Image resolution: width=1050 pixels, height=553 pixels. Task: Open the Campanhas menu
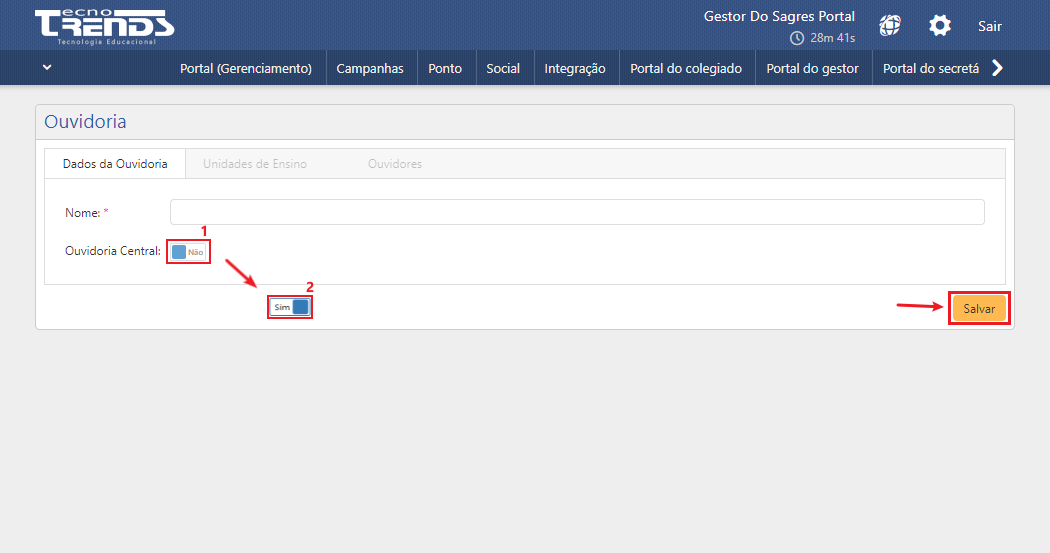coord(370,69)
